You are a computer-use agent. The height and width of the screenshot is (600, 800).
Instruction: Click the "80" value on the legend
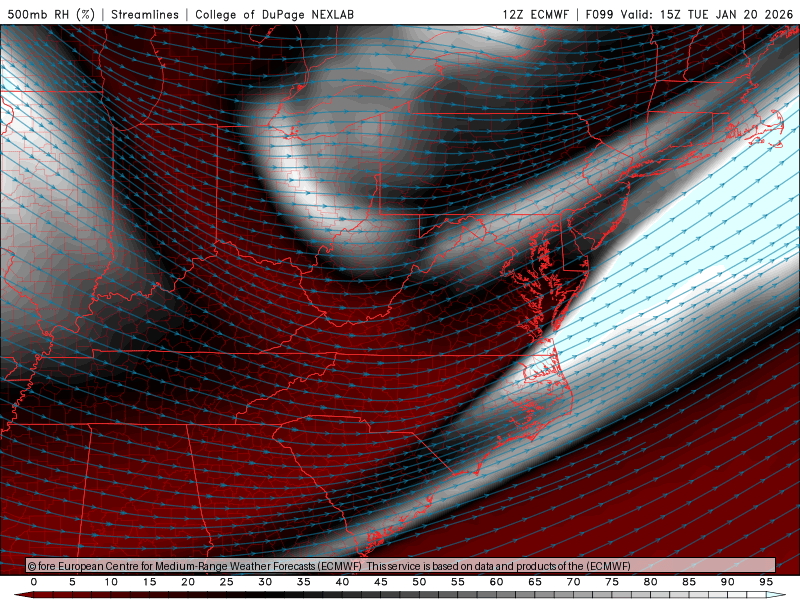pyautogui.click(x=651, y=582)
